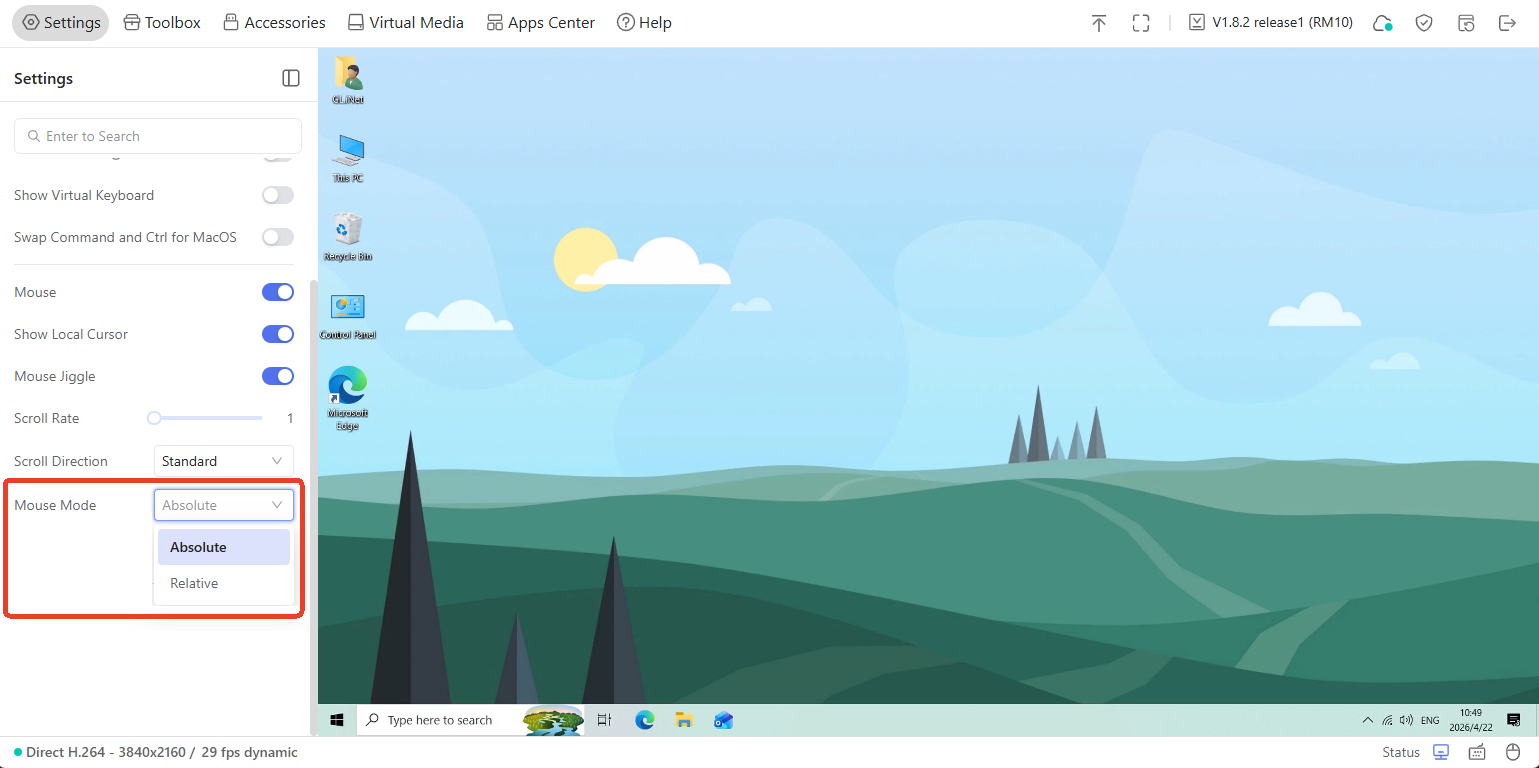
Task: Open the Toolbox menu
Action: click(162, 23)
